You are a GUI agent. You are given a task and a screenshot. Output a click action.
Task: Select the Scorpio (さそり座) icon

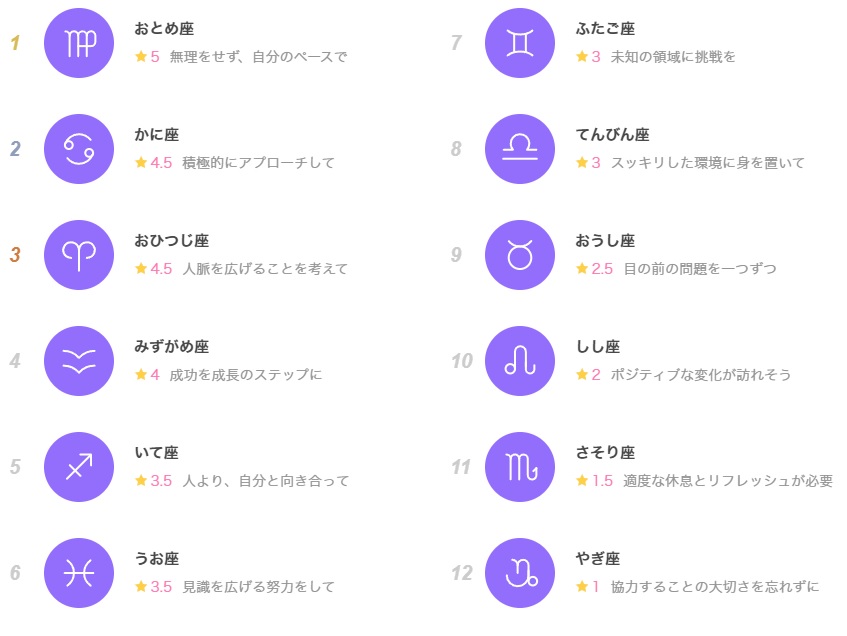[x=520, y=467]
